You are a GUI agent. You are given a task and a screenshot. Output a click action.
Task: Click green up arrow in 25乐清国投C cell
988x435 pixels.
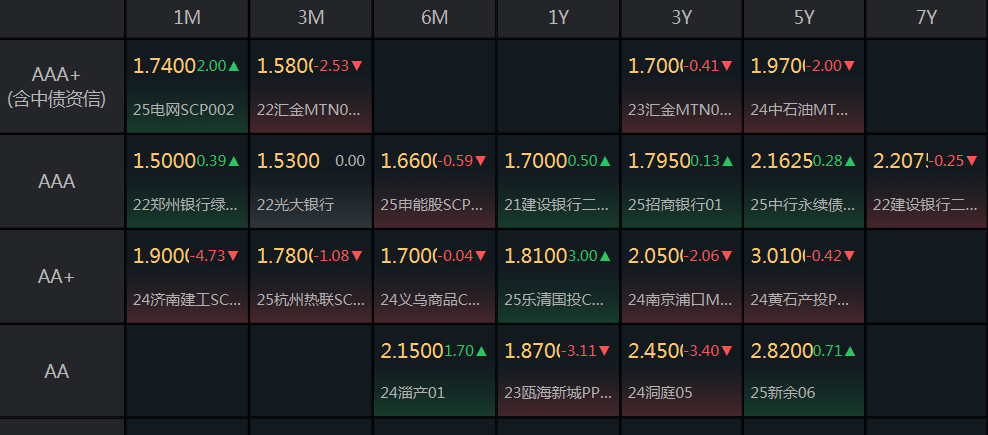[x=604, y=256]
